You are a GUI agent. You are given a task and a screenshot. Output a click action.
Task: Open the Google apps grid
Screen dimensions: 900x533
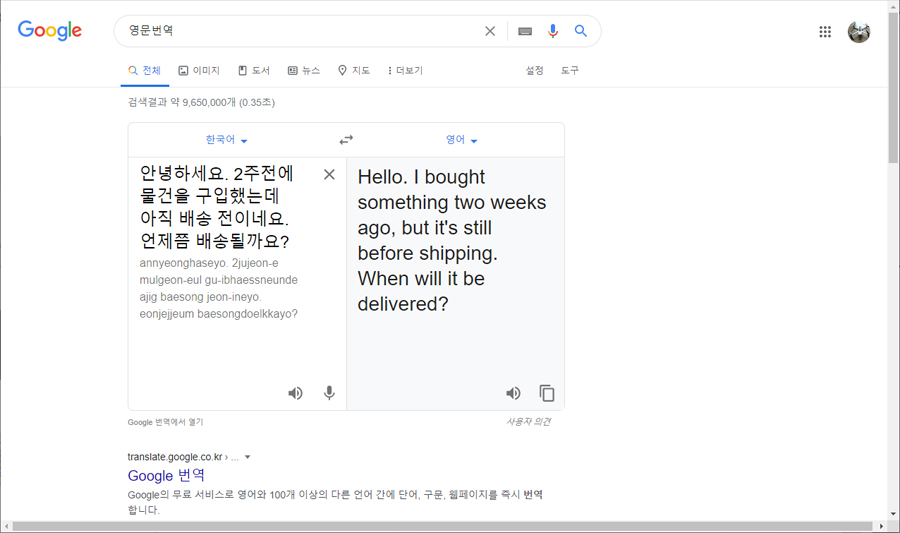tap(825, 32)
